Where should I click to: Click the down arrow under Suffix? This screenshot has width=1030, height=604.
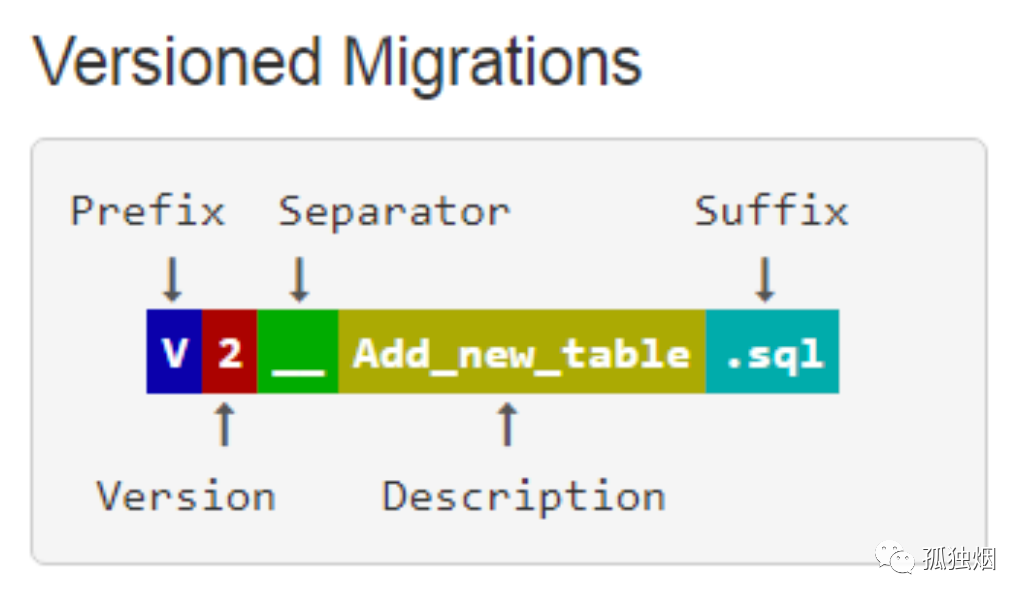tap(765, 279)
